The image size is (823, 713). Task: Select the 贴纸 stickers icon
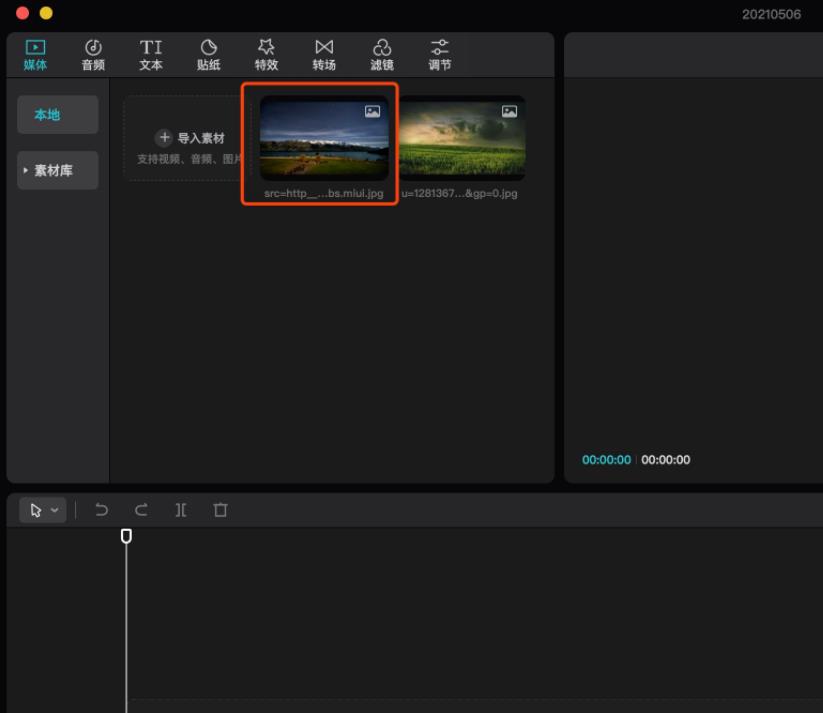click(x=209, y=55)
